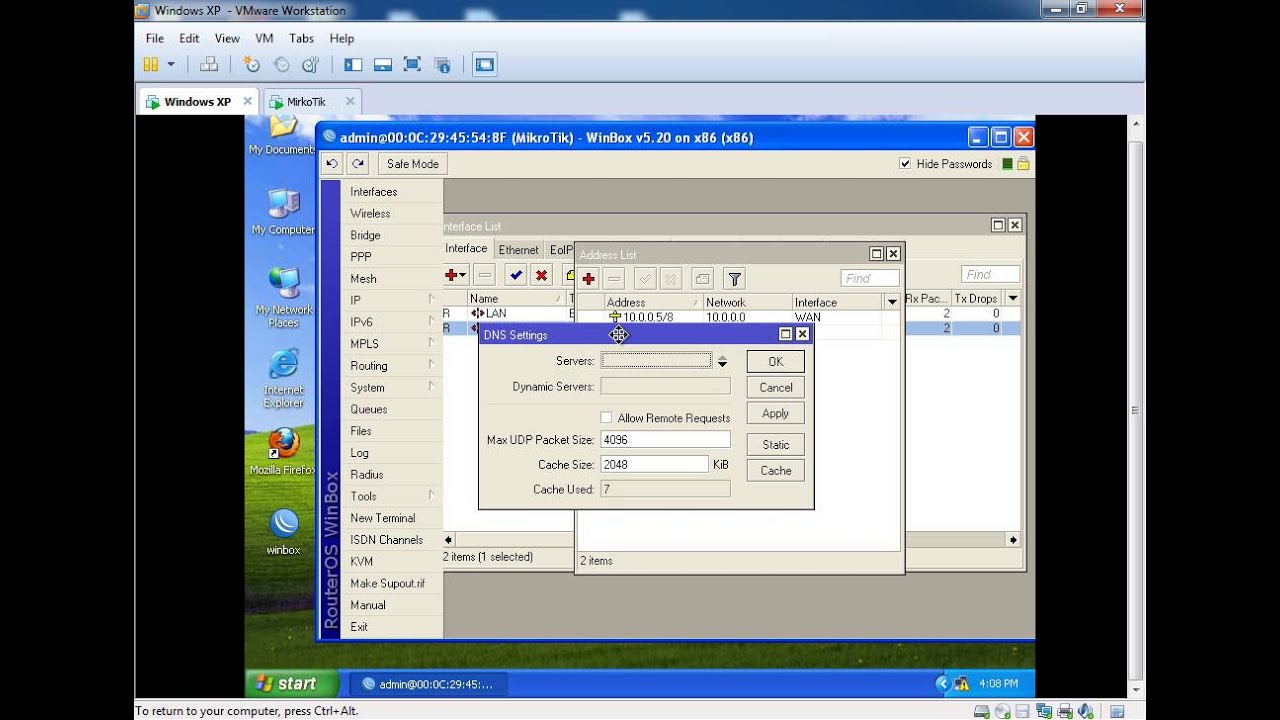This screenshot has width=1280, height=720.
Task: Enable the selected interface with the blue check
Action: (x=516, y=275)
